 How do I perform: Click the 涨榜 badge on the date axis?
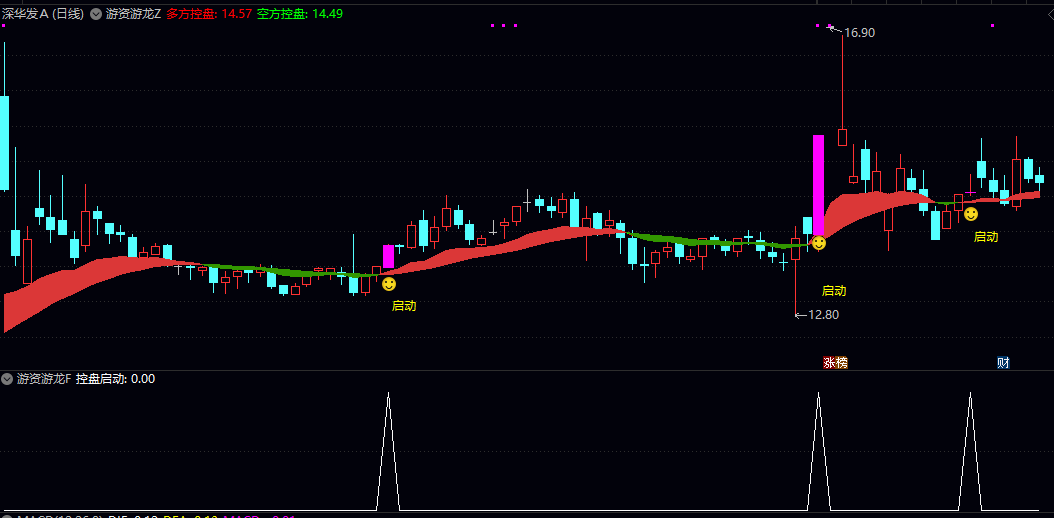click(836, 363)
